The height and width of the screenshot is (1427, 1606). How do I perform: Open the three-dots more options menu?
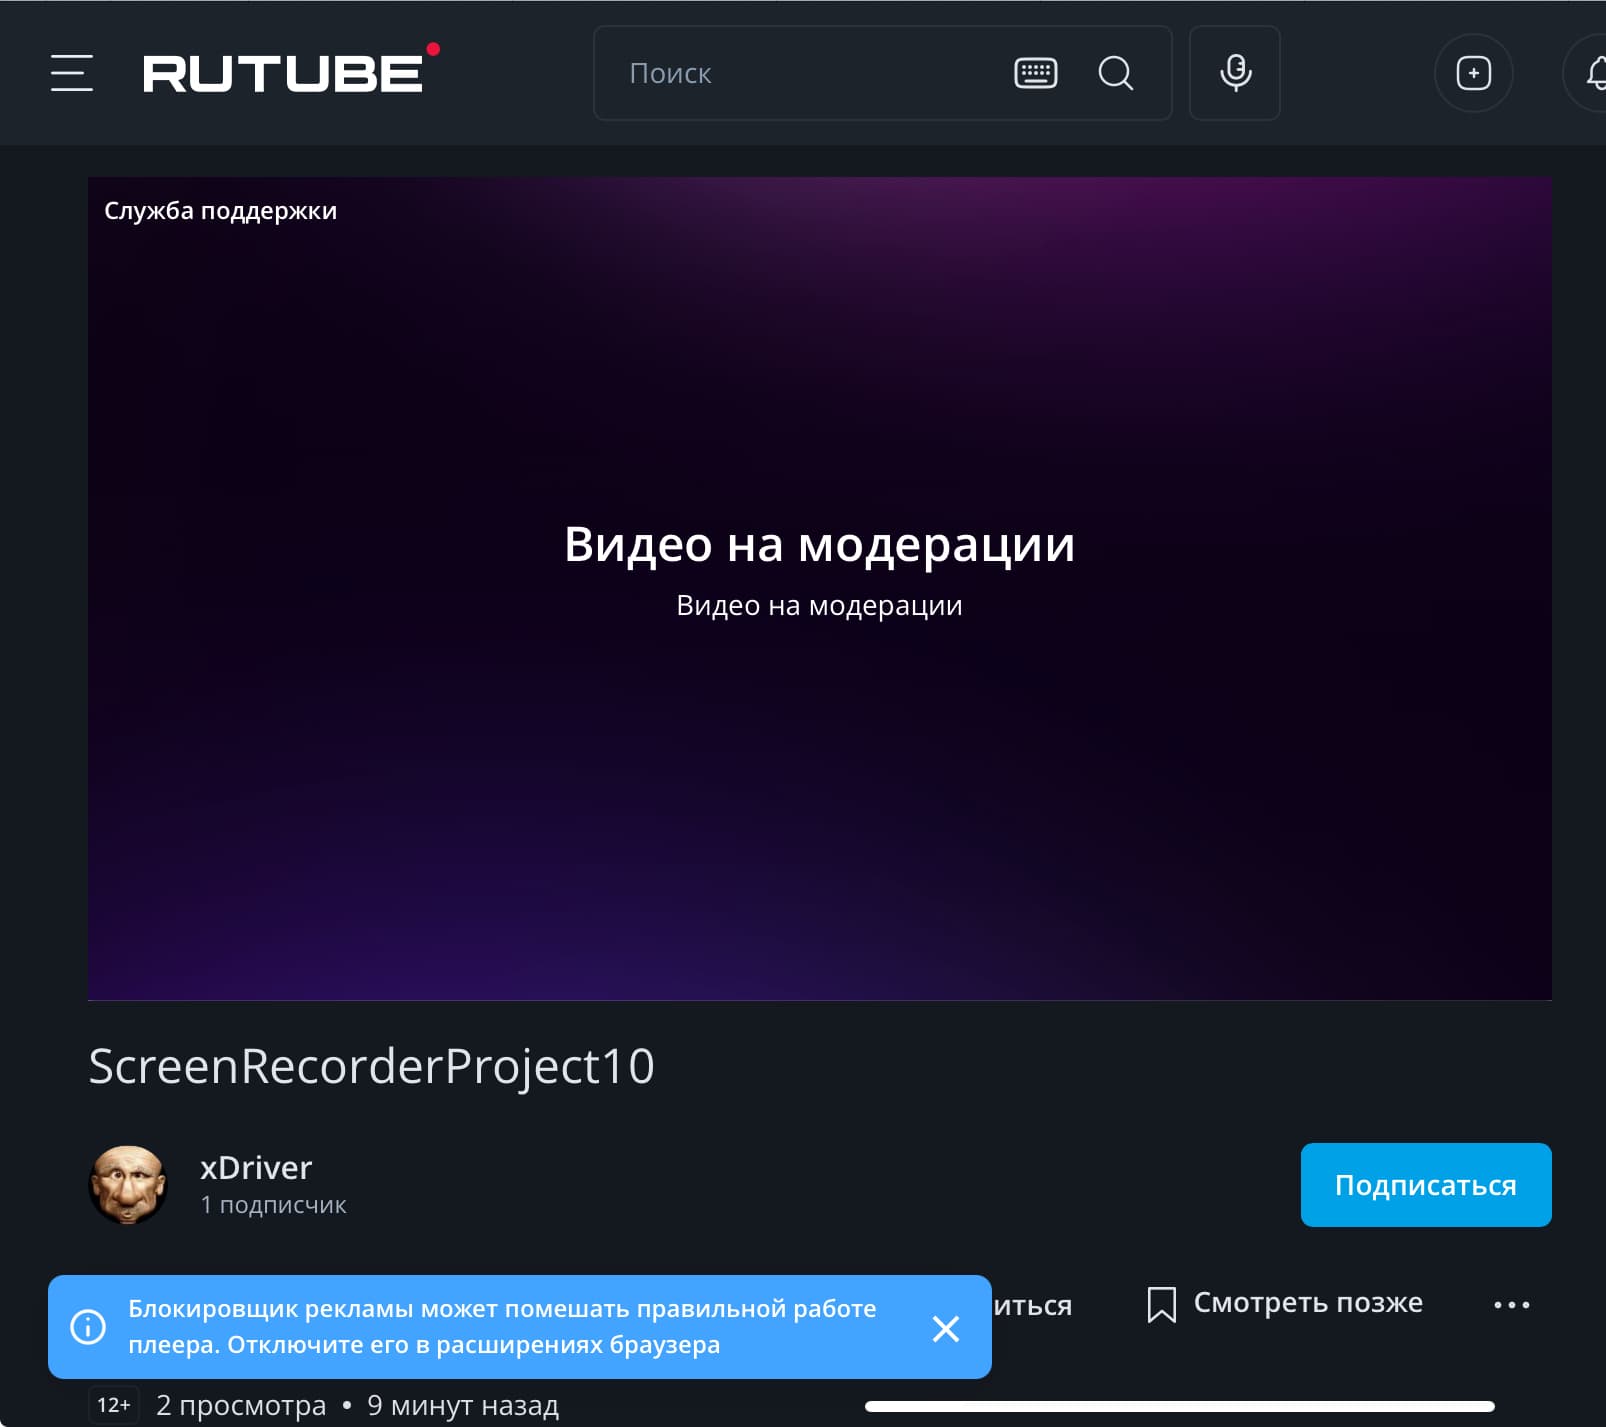click(x=1511, y=1304)
